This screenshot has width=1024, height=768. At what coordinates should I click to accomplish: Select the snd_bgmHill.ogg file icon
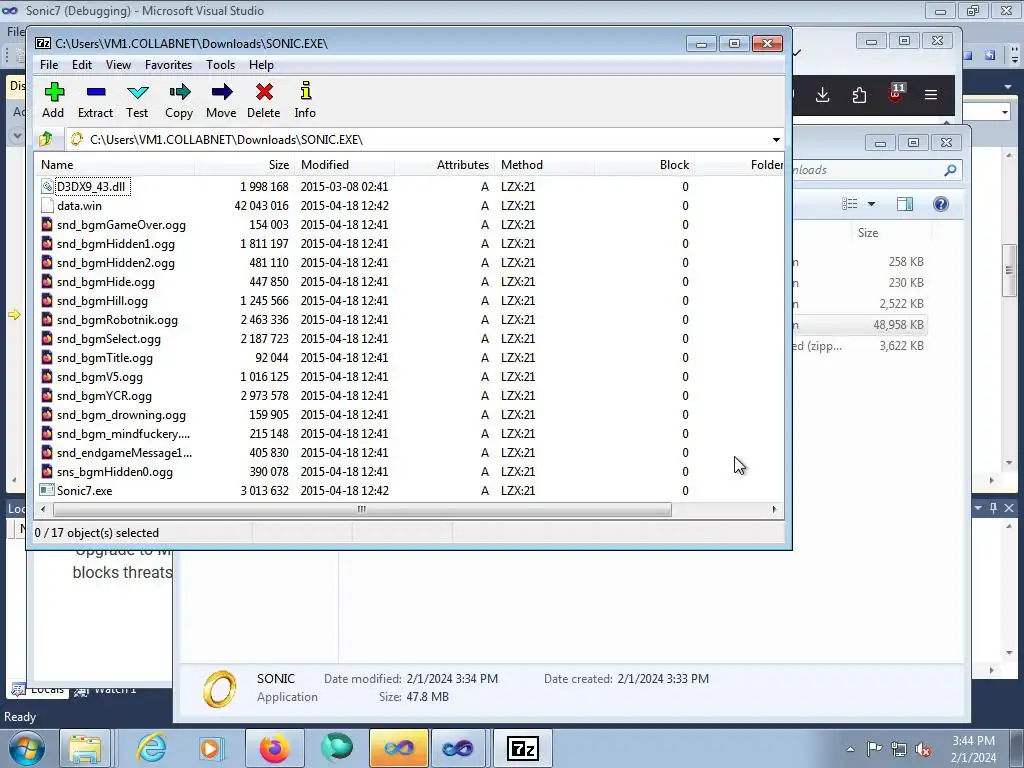click(47, 300)
